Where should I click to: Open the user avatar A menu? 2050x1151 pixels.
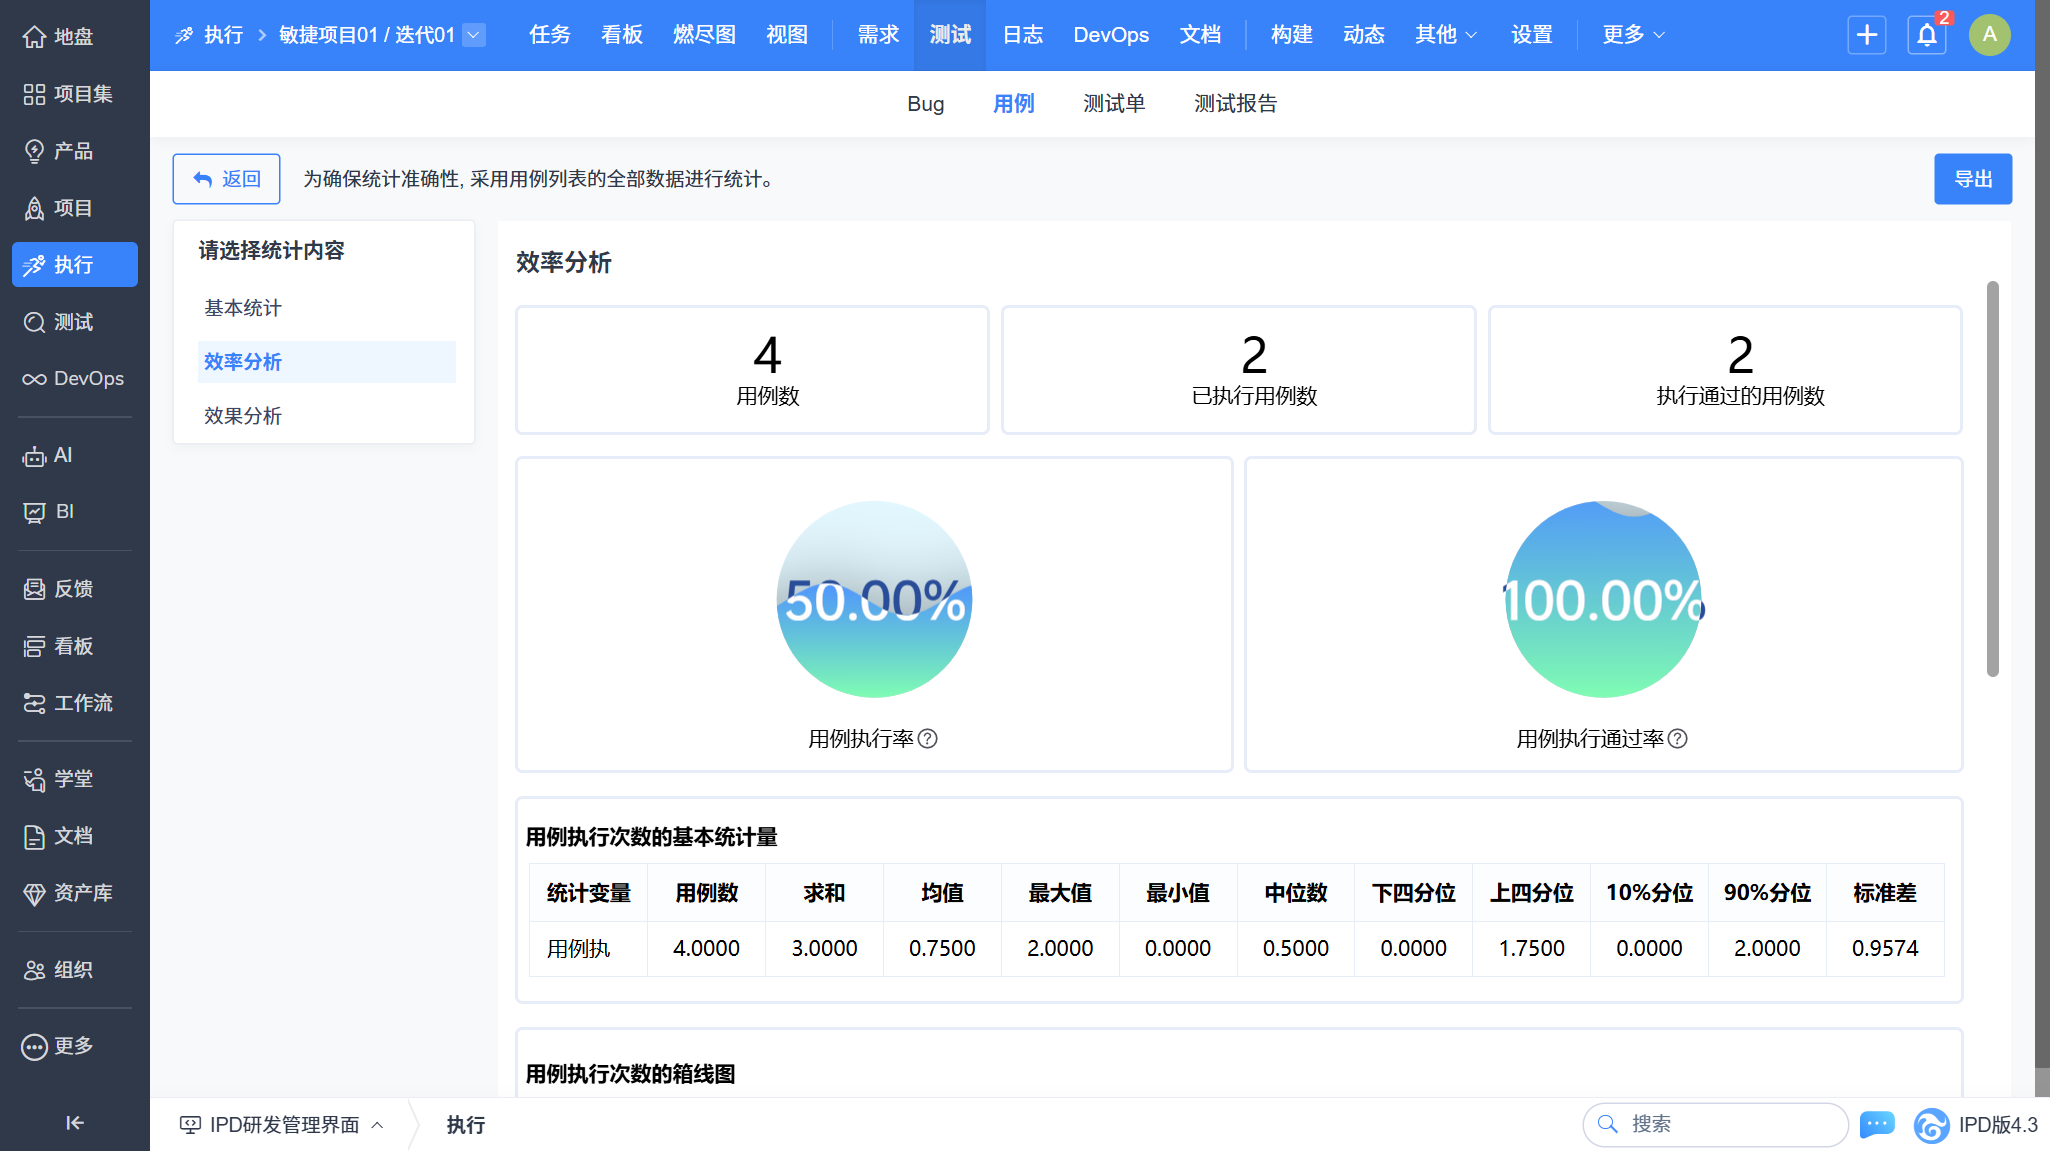pos(1989,35)
